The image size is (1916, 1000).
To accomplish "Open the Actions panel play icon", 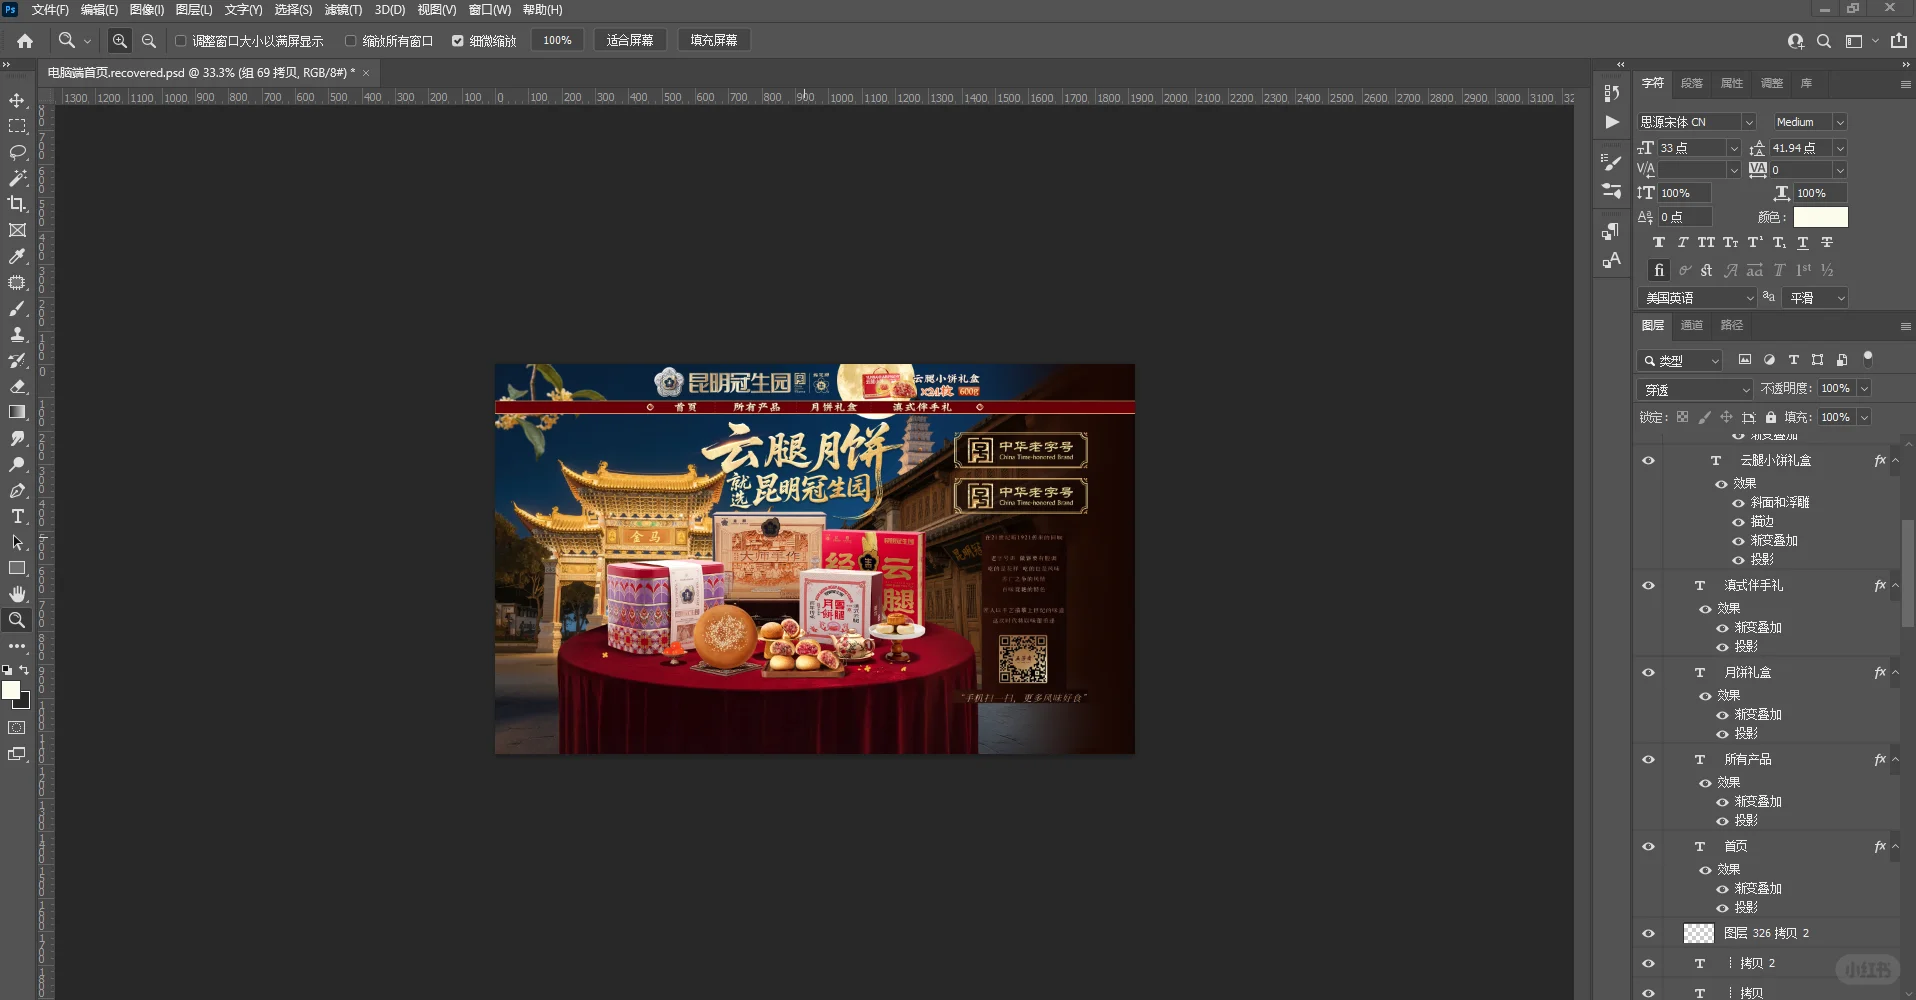I will tap(1612, 122).
